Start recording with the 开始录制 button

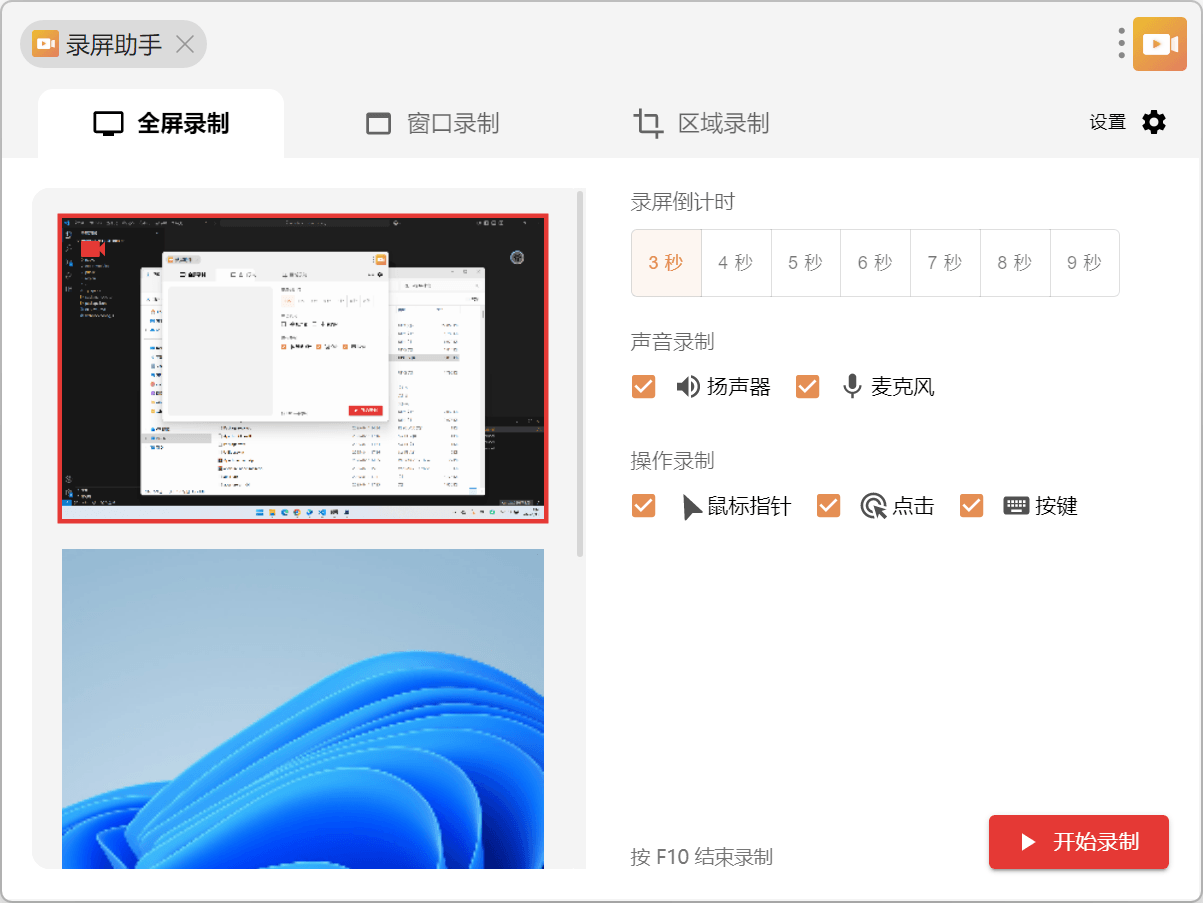tap(1079, 842)
